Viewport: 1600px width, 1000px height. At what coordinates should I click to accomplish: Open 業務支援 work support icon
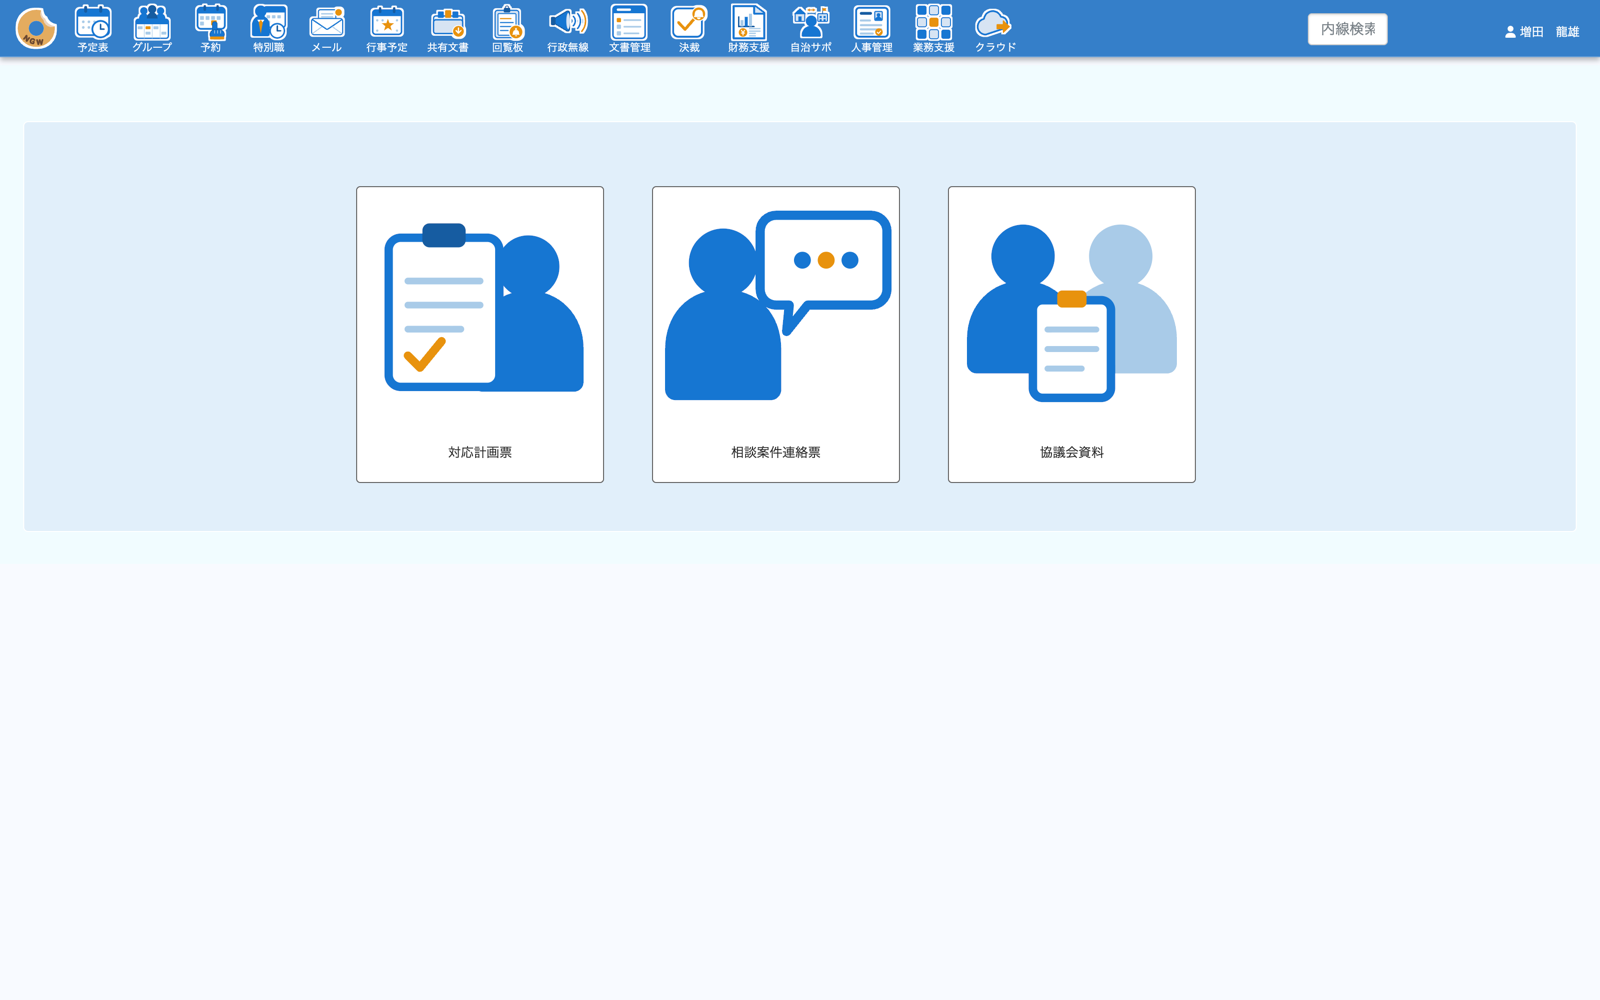[x=933, y=29]
